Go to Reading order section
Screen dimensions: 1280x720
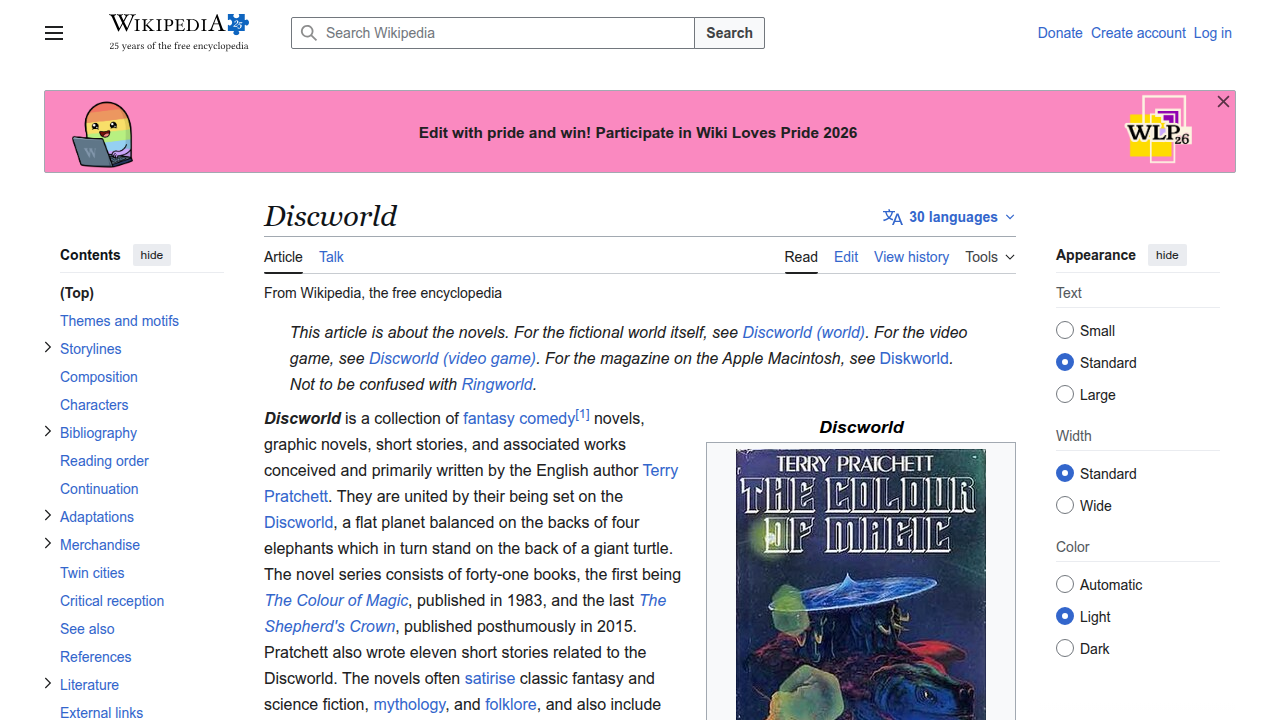click(x=104, y=461)
